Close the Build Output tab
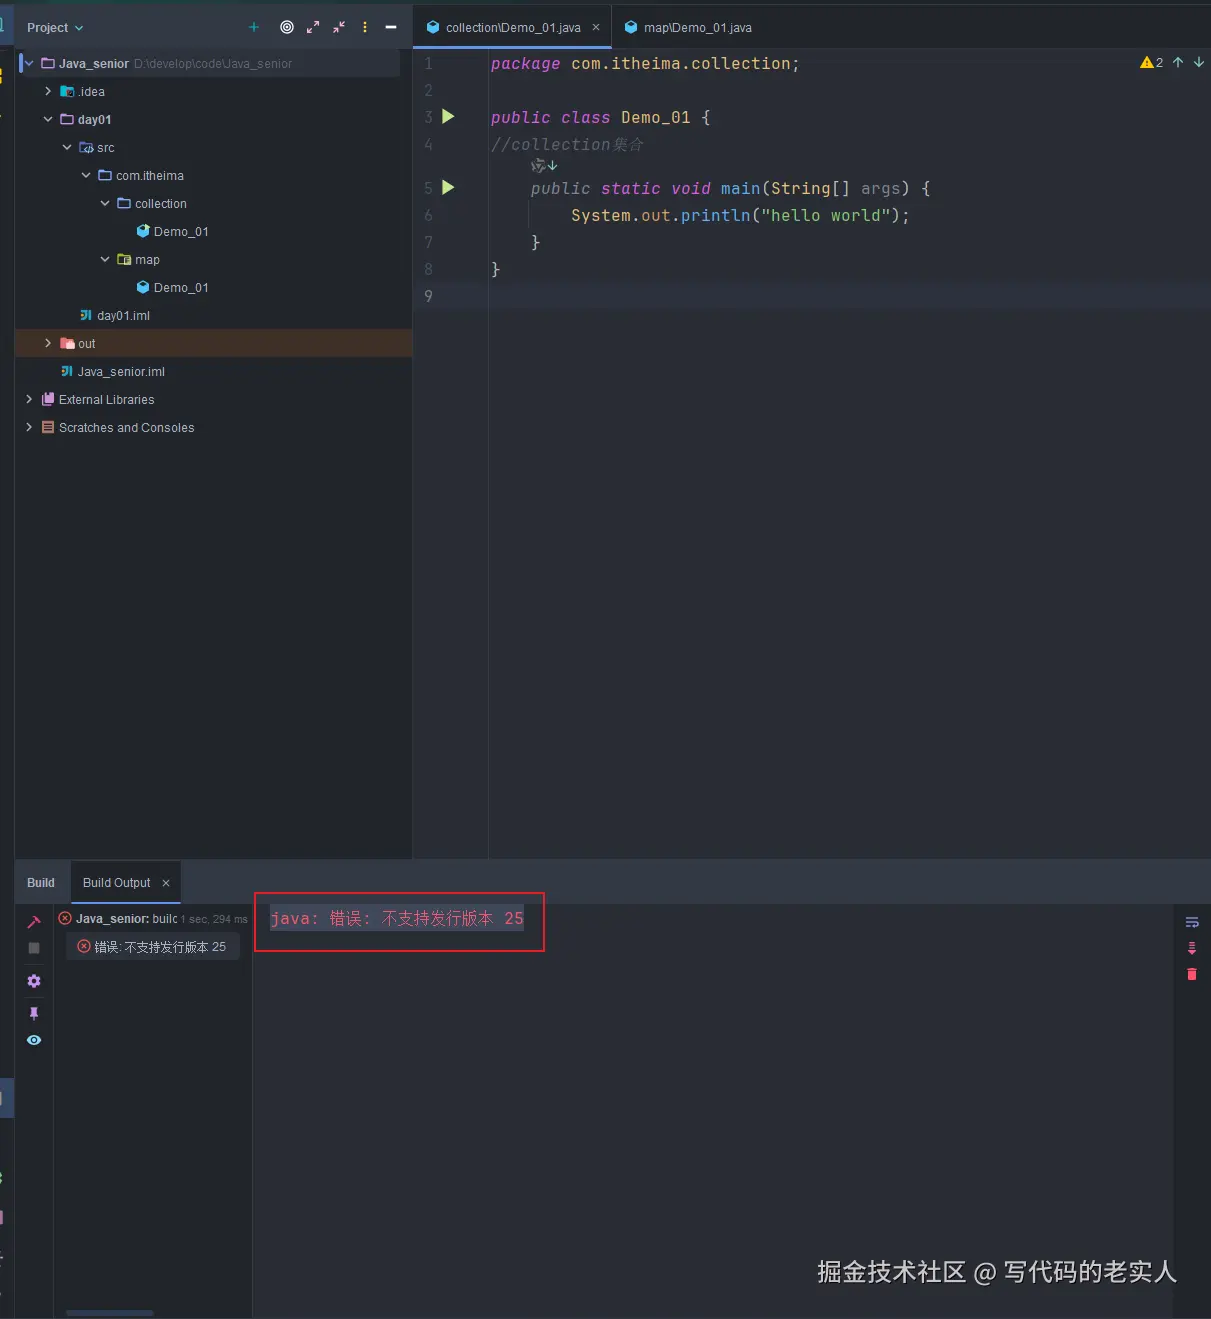The width and height of the screenshot is (1211, 1319). coord(166,882)
